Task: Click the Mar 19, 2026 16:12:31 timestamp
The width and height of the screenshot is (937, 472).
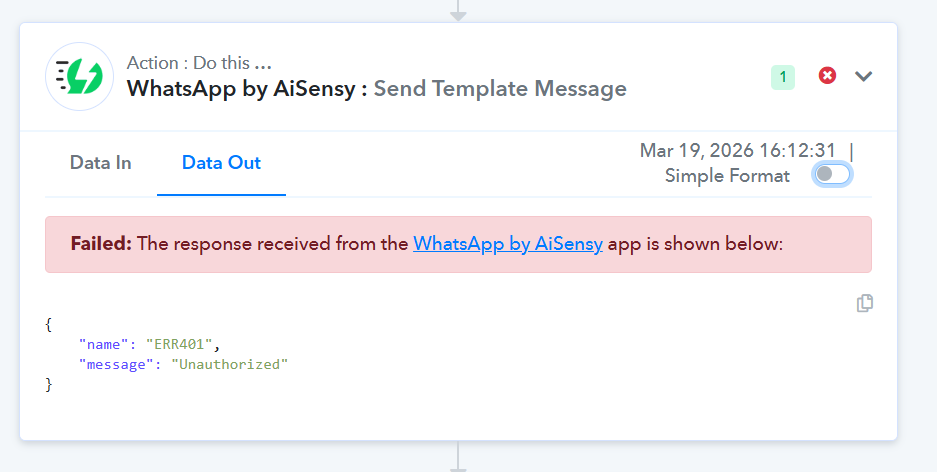Action: (x=737, y=151)
